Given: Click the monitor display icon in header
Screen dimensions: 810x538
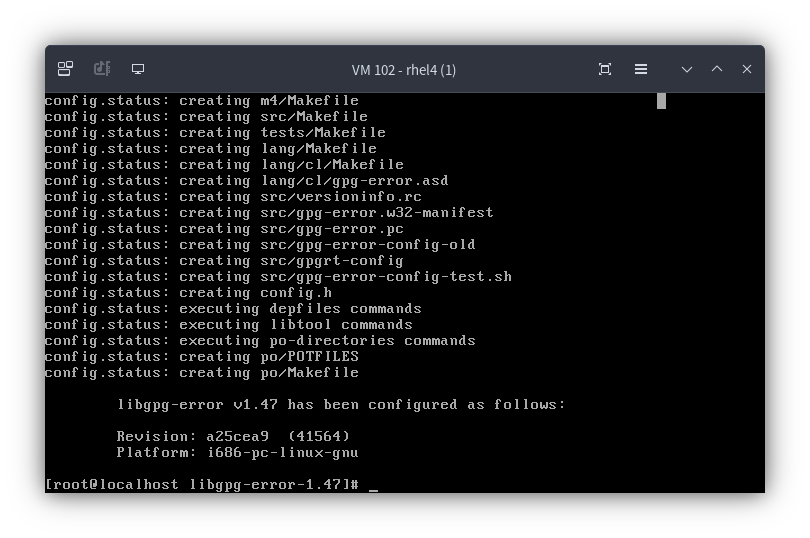Looking at the screenshot, I should [x=138, y=69].
